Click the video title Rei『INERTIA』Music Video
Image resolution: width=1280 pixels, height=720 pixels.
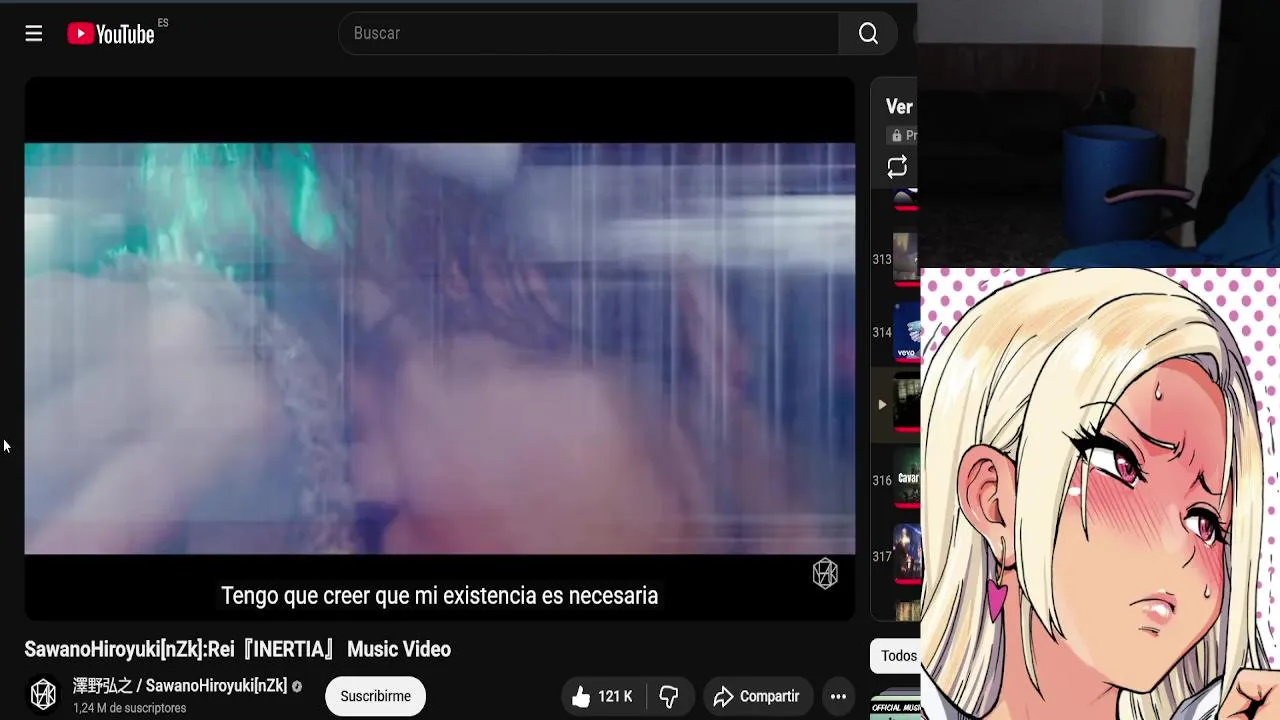pyautogui.click(x=237, y=649)
